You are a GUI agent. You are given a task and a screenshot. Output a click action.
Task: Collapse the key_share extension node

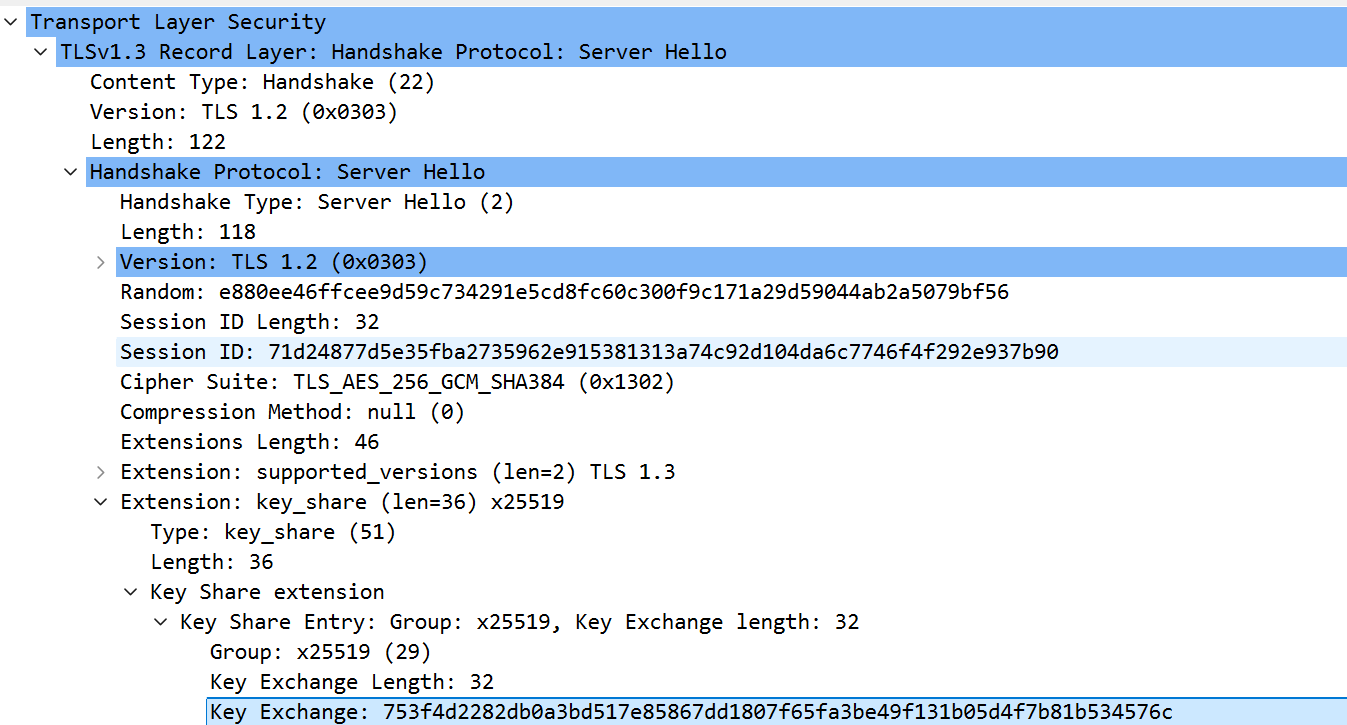coord(100,502)
